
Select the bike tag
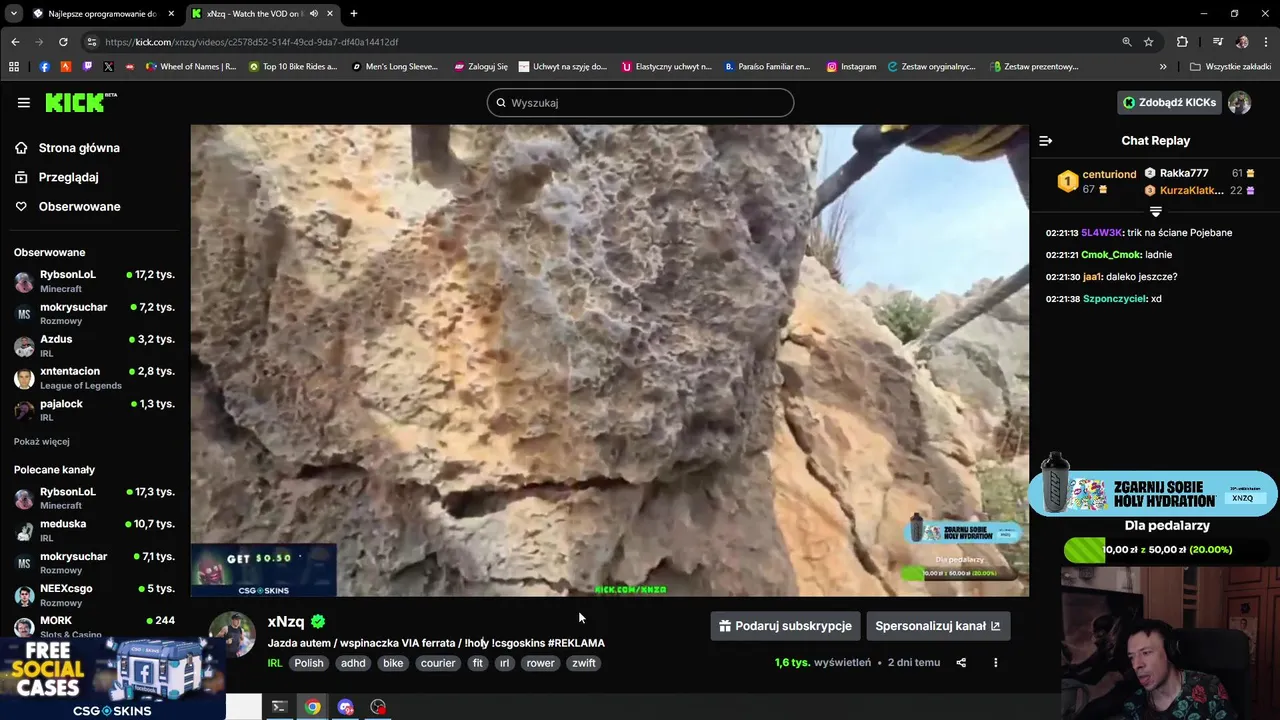pyautogui.click(x=393, y=663)
